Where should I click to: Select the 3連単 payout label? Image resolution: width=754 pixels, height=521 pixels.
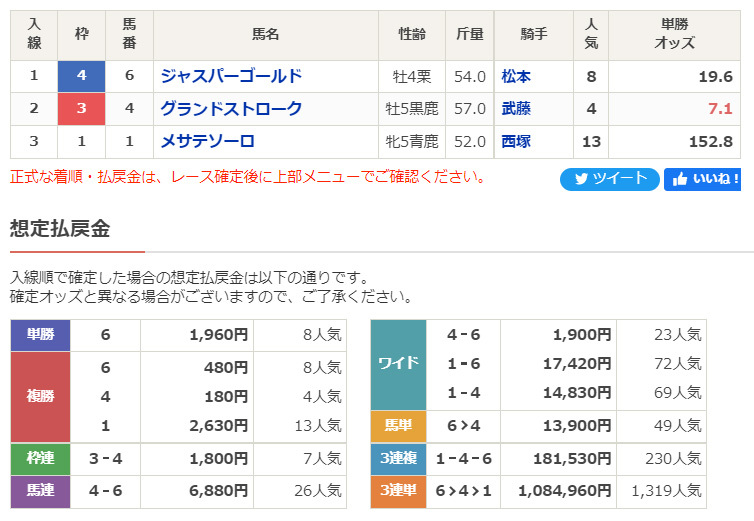398,491
